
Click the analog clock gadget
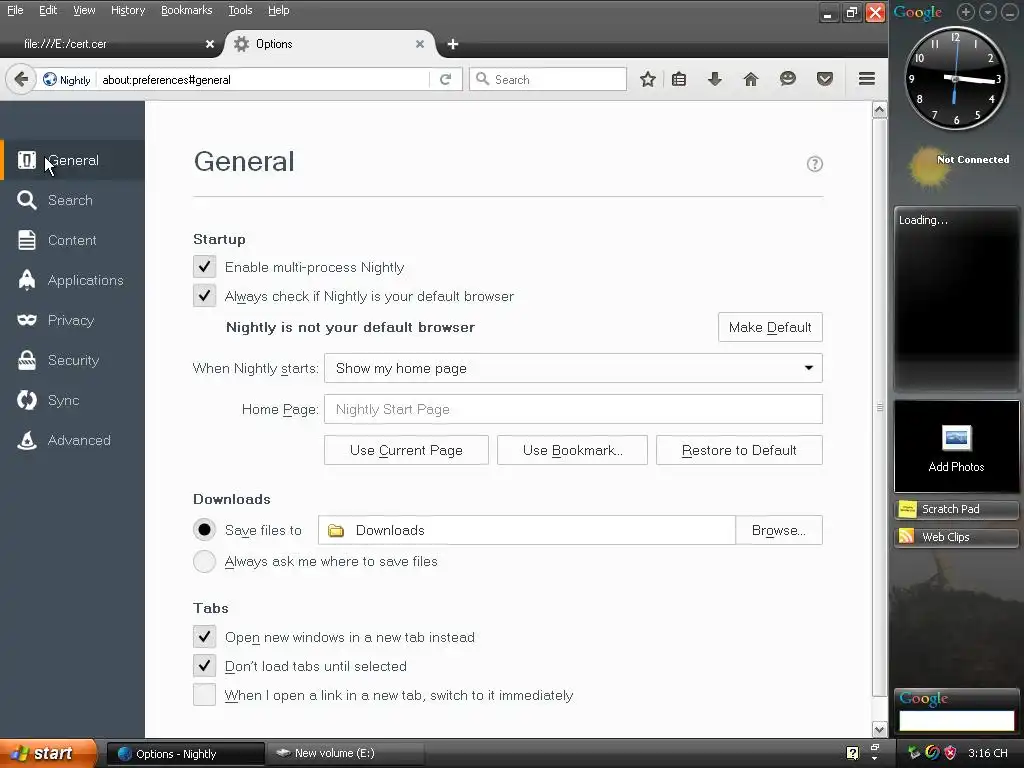coord(955,79)
